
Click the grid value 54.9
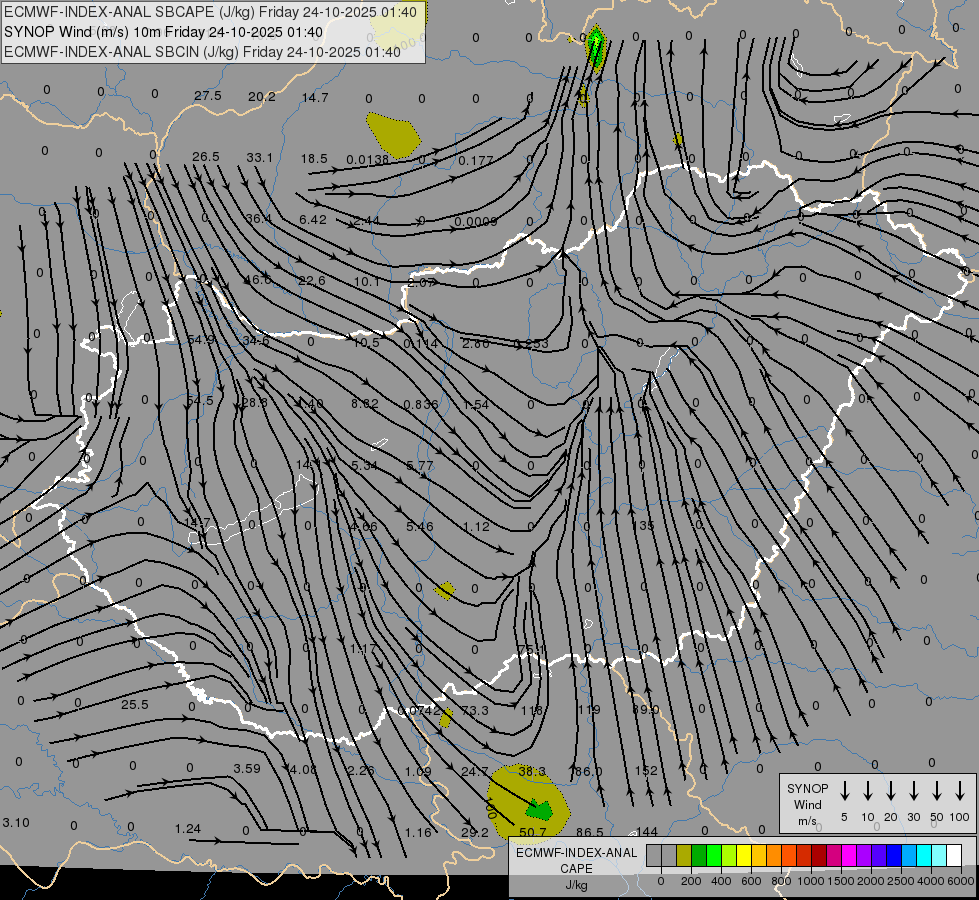pos(201,340)
